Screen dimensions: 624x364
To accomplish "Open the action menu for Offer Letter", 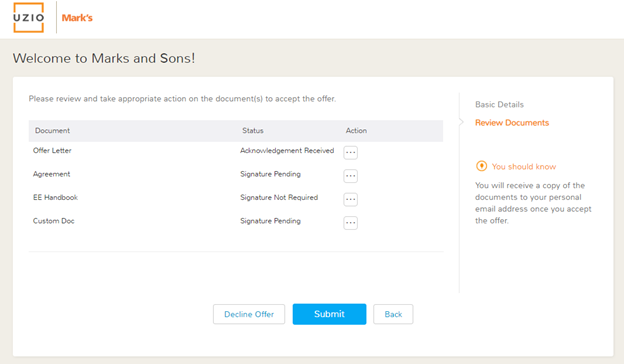I will click(350, 152).
